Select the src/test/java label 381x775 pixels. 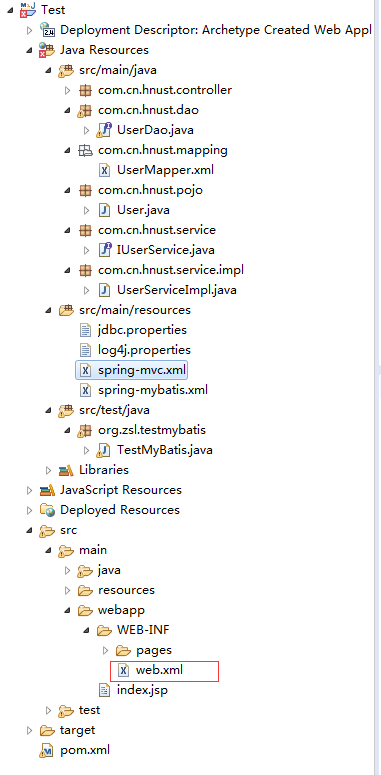tap(114, 410)
